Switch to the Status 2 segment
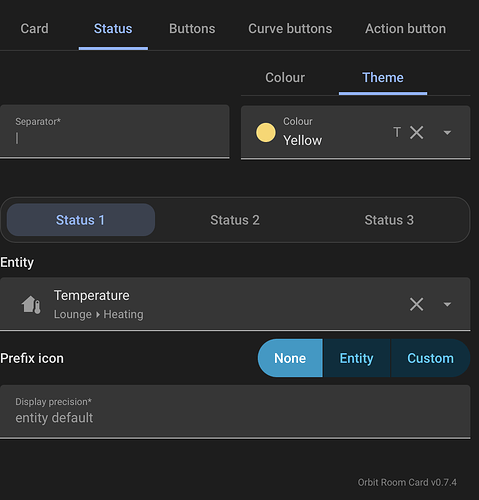Image resolution: width=479 pixels, height=500 pixels. (235, 220)
